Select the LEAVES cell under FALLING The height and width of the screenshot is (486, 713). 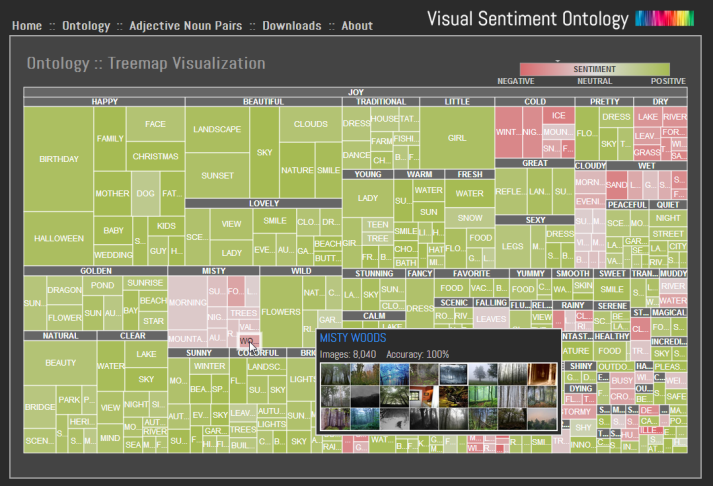coord(491,319)
